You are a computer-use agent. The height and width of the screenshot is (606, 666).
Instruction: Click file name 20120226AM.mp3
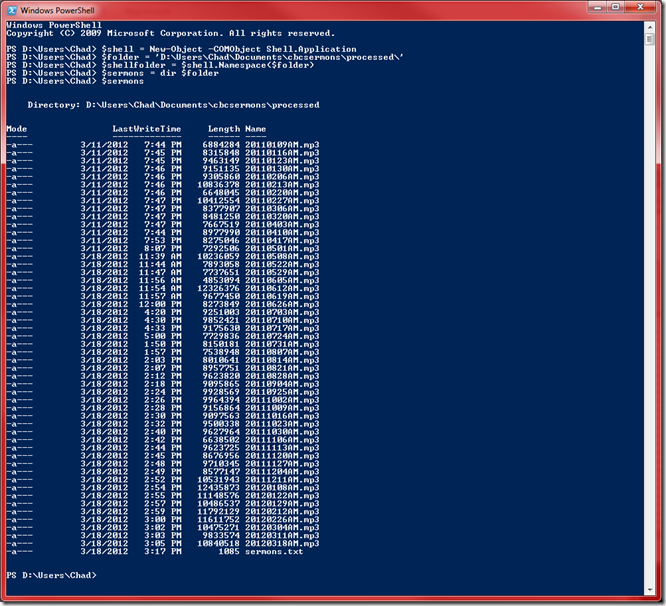(x=282, y=520)
